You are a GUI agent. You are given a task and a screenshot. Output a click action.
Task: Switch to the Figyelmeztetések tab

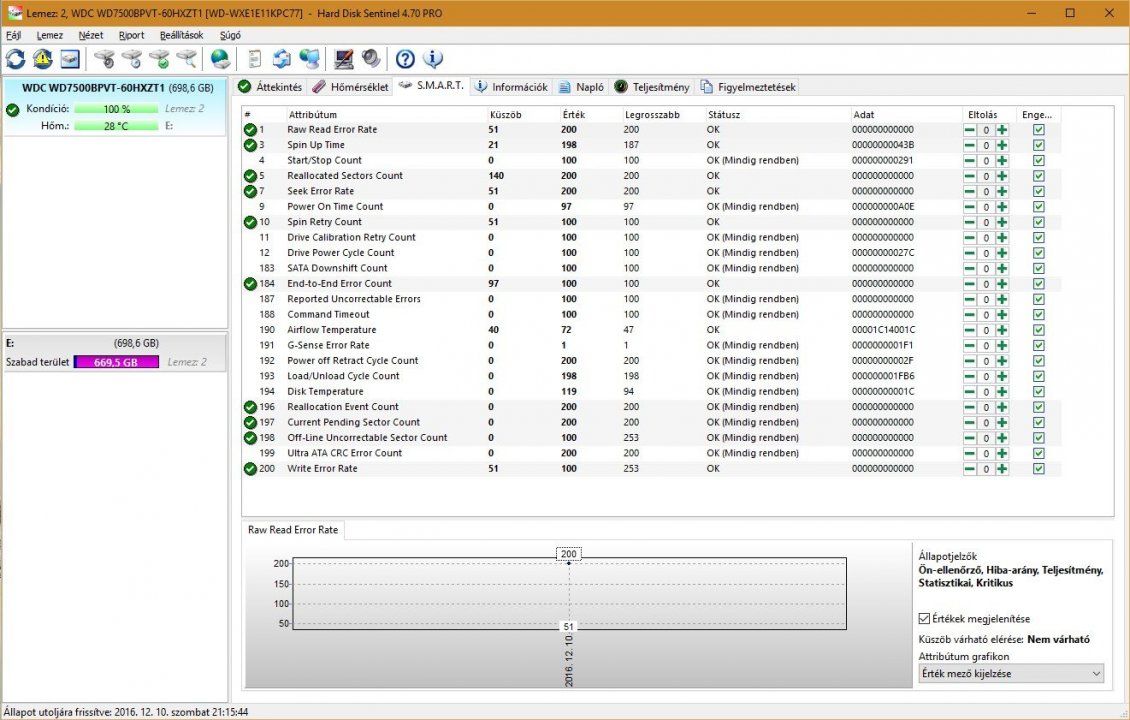[x=748, y=87]
